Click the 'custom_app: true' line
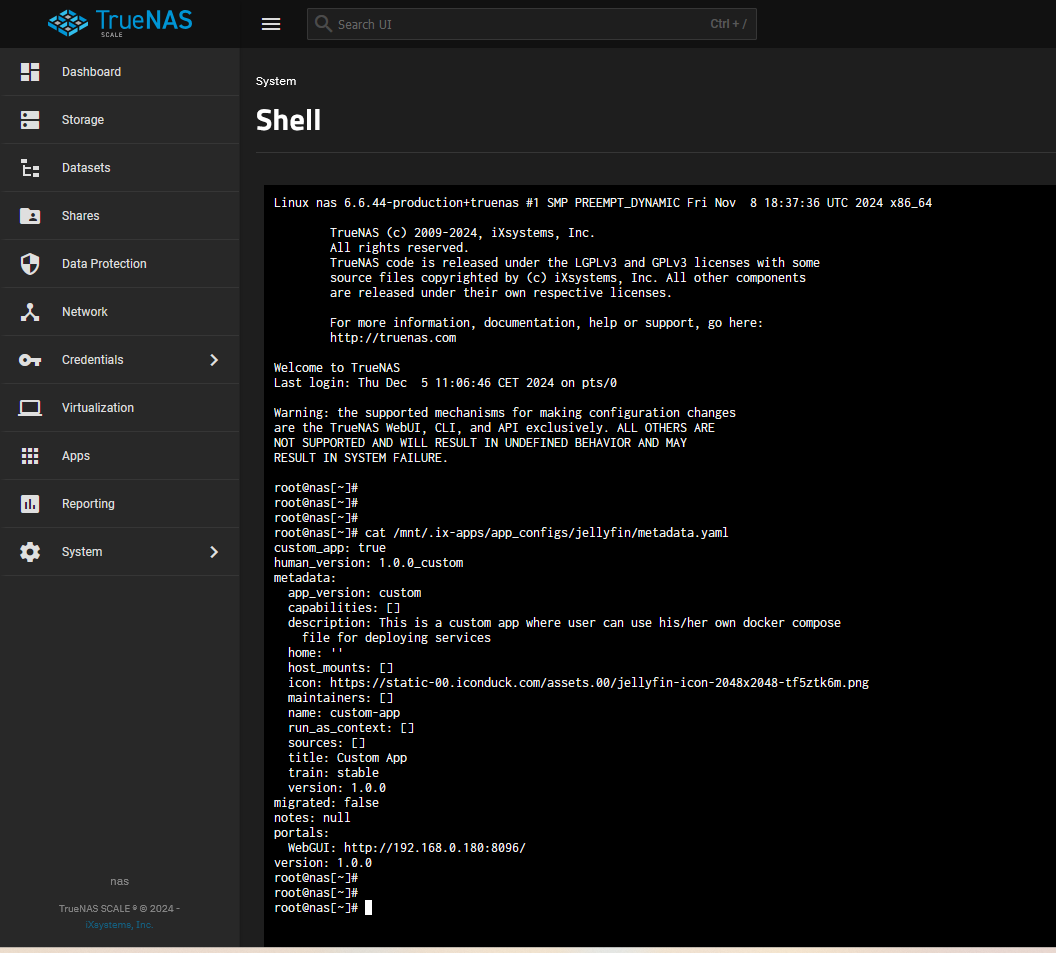The image size is (1056, 953). [x=330, y=548]
